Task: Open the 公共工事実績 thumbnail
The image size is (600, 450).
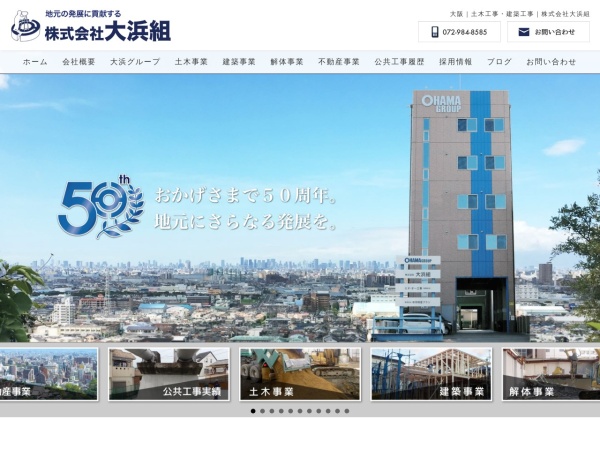Action: [169, 374]
